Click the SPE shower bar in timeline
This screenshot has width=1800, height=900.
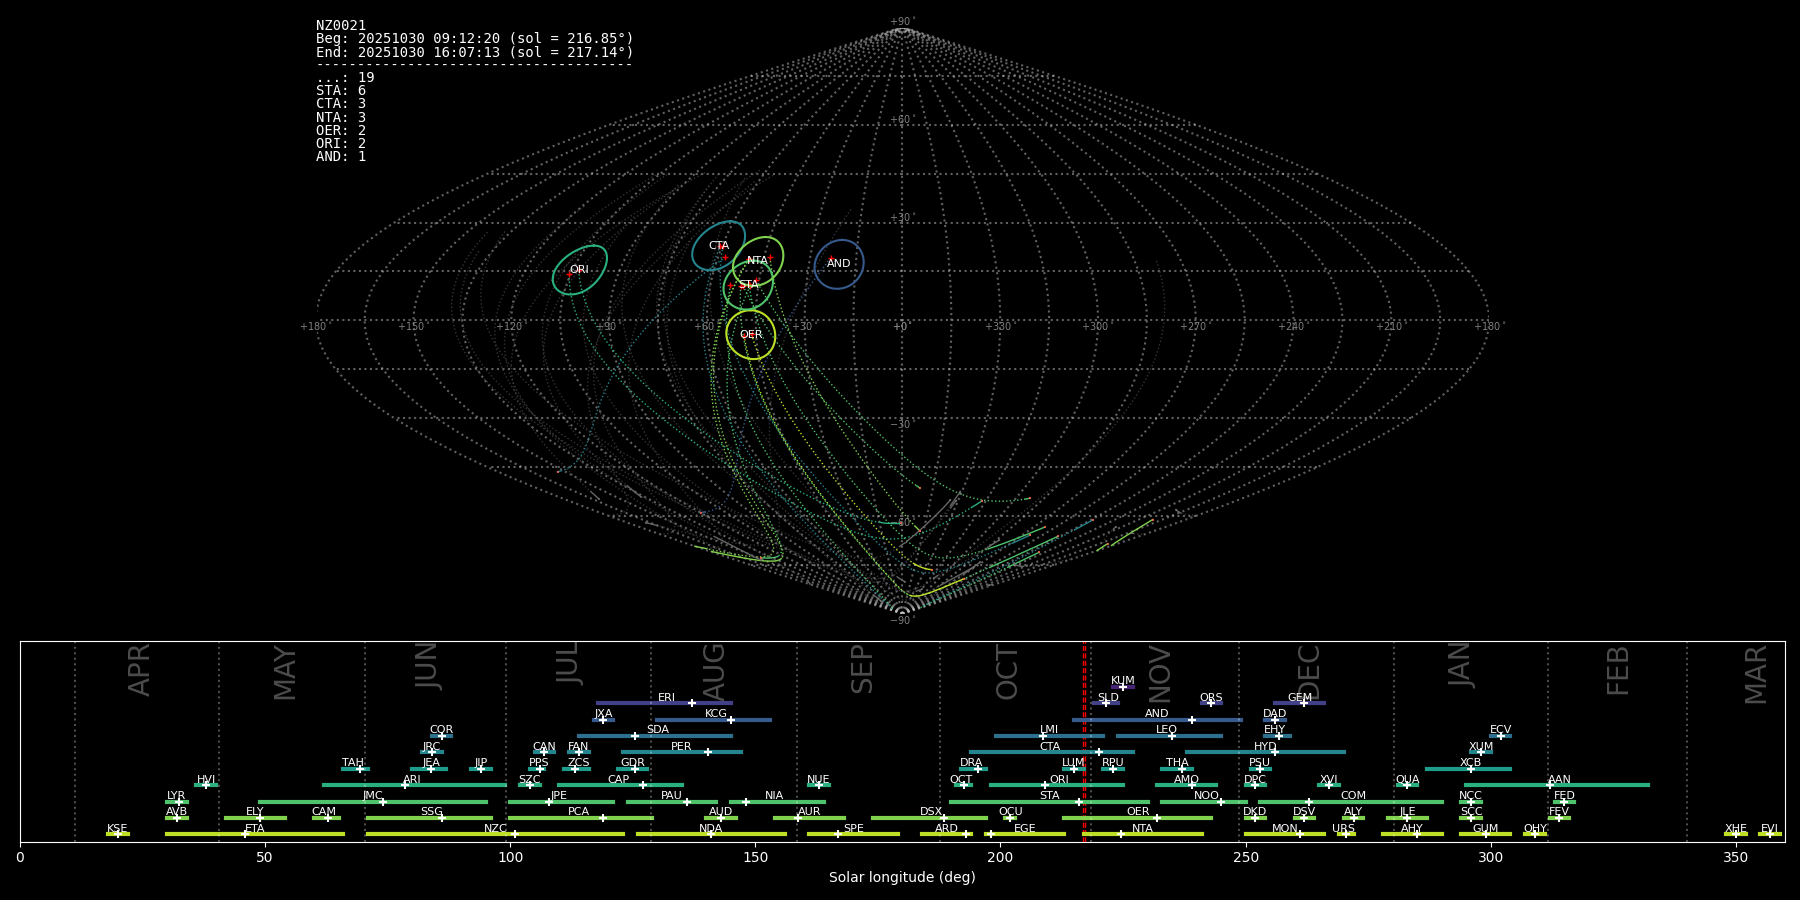pos(853,834)
